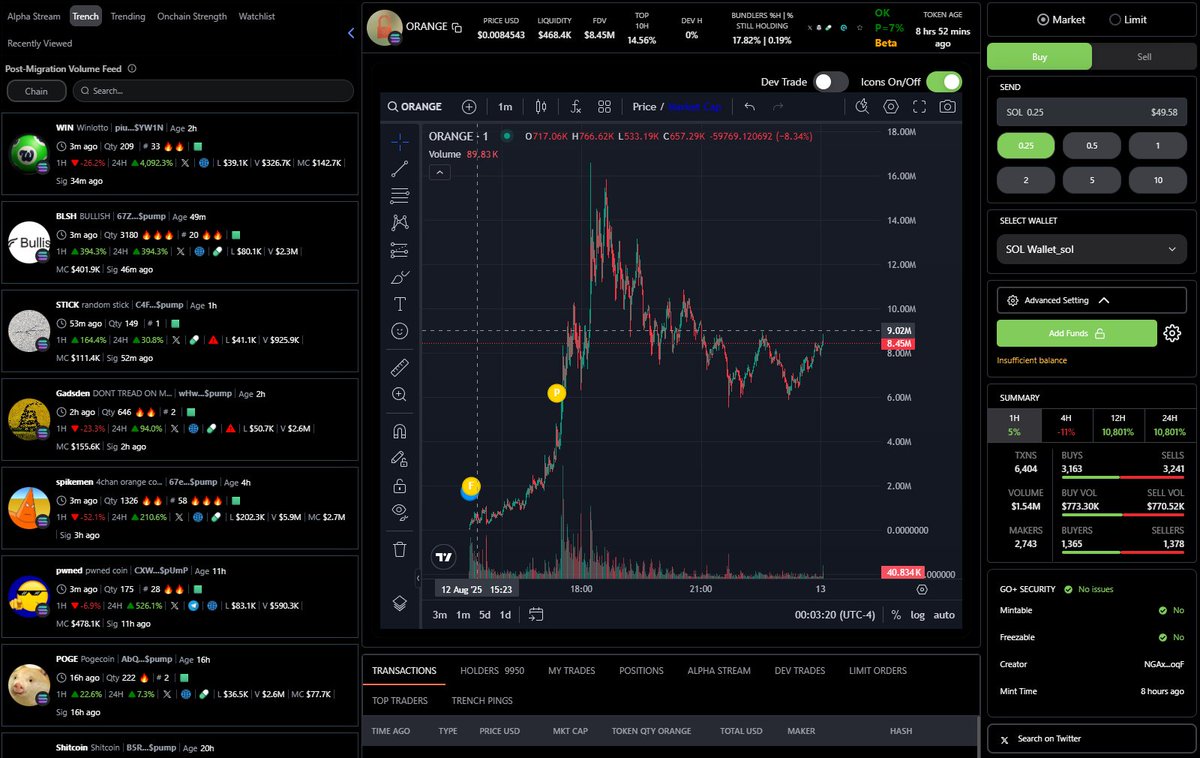Select the 4H summary period
Screen dimensions: 1200x758
[x=1066, y=425]
